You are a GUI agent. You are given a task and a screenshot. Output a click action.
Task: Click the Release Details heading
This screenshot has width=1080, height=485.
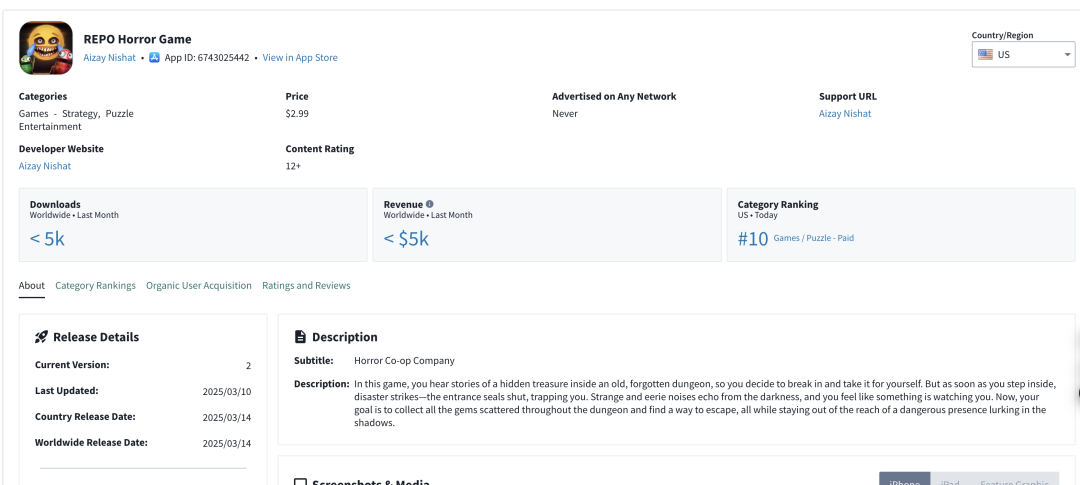[96, 337]
